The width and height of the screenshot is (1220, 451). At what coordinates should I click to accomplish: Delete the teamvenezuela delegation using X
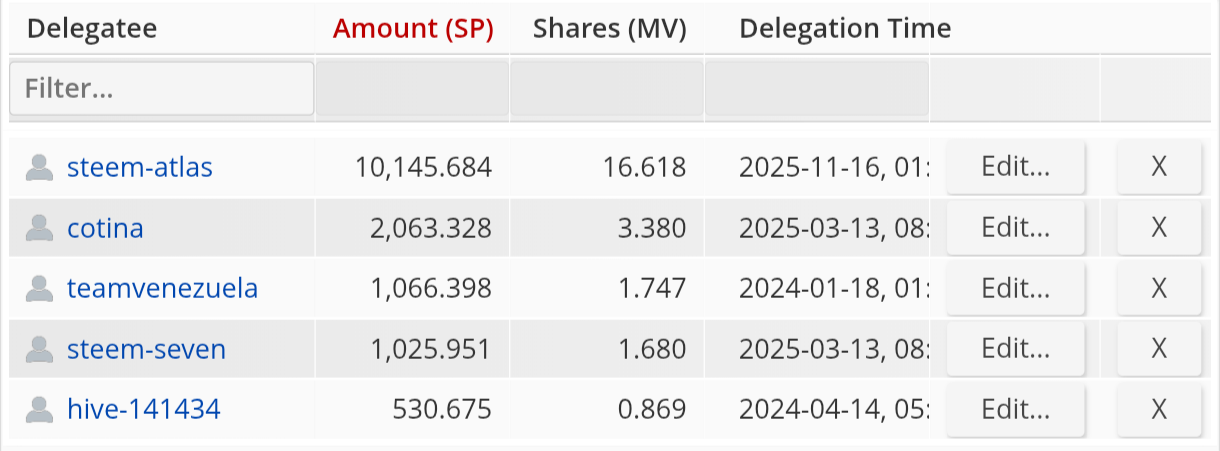click(x=1159, y=289)
